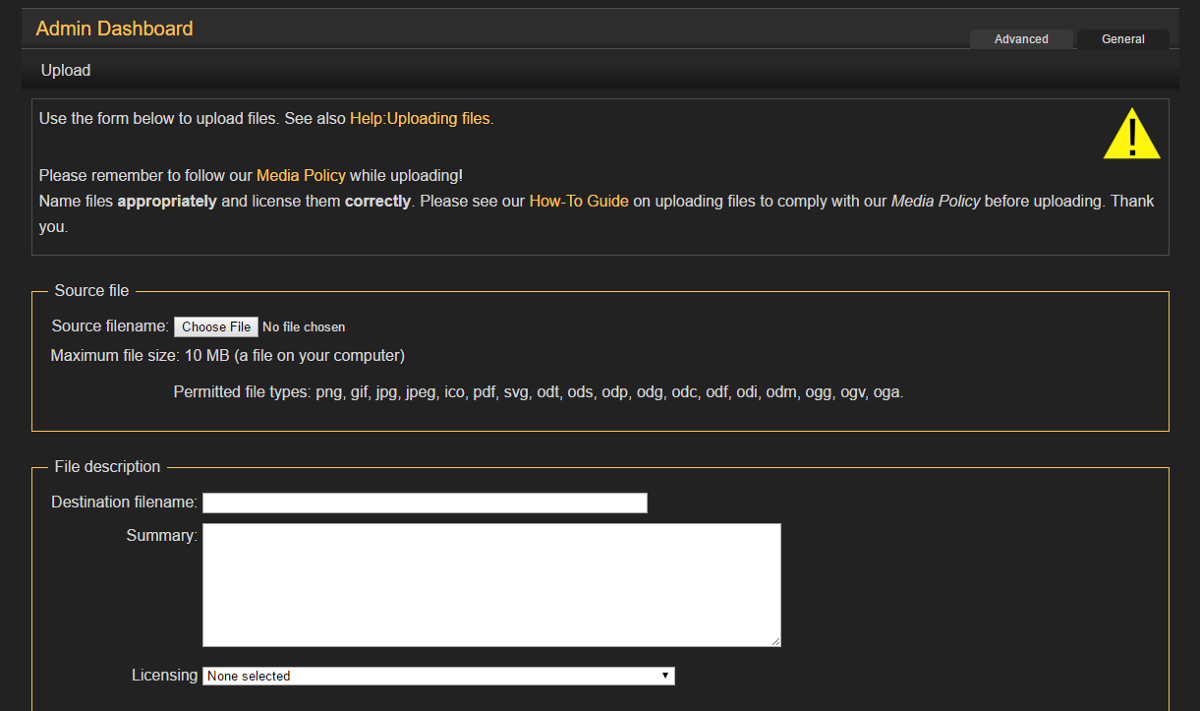Viewport: 1200px width, 711px height.
Task: Click the first Media Policy link
Action: tap(301, 175)
